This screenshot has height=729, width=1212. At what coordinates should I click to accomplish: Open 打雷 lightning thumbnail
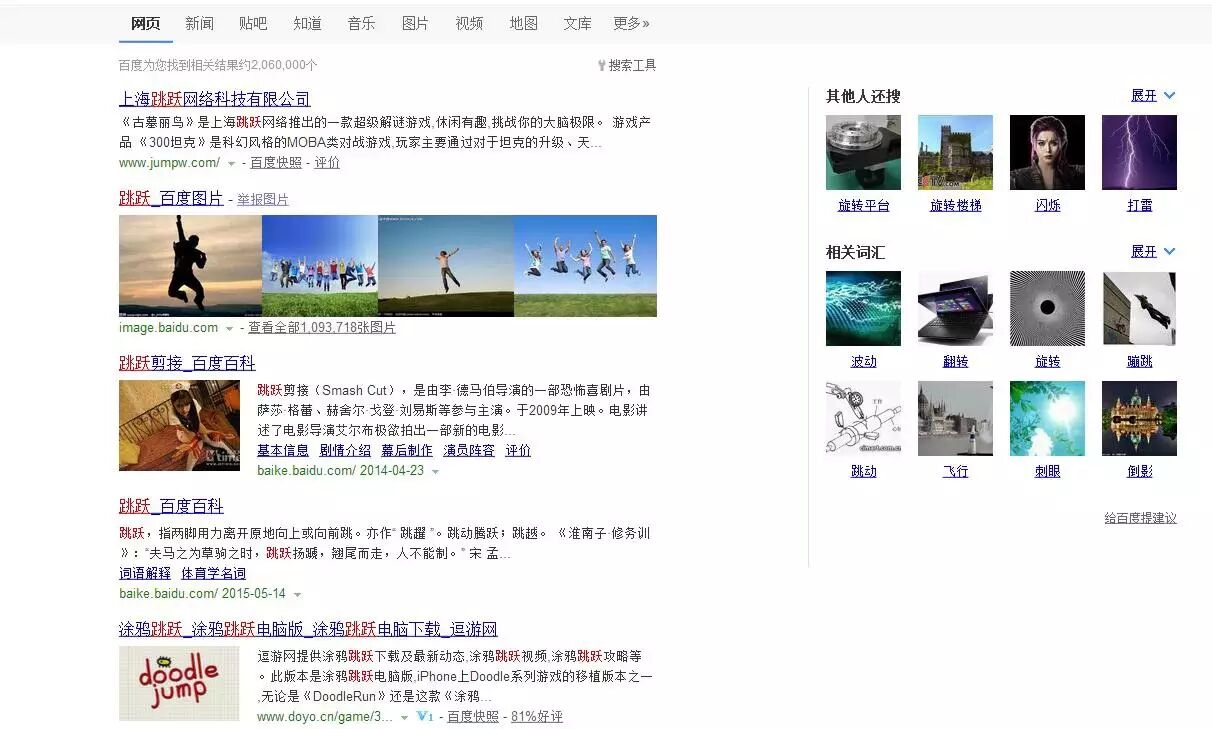[1139, 152]
